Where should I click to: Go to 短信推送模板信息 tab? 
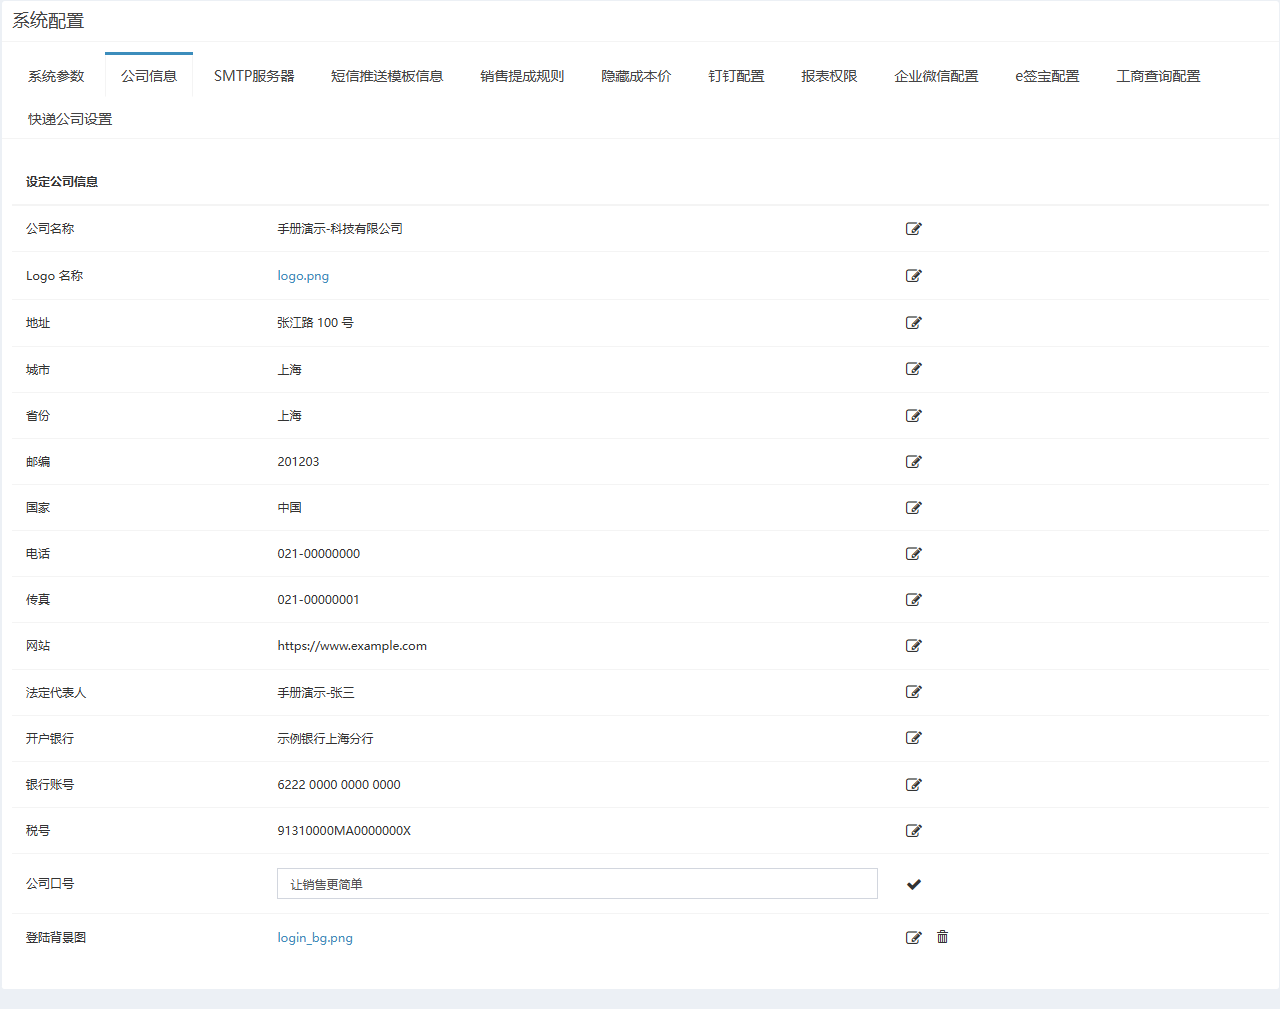387,76
